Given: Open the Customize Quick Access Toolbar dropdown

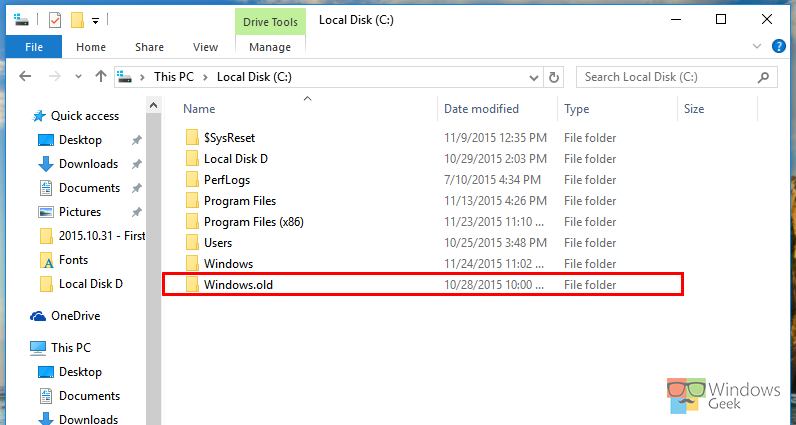Looking at the screenshot, I should [x=95, y=19].
